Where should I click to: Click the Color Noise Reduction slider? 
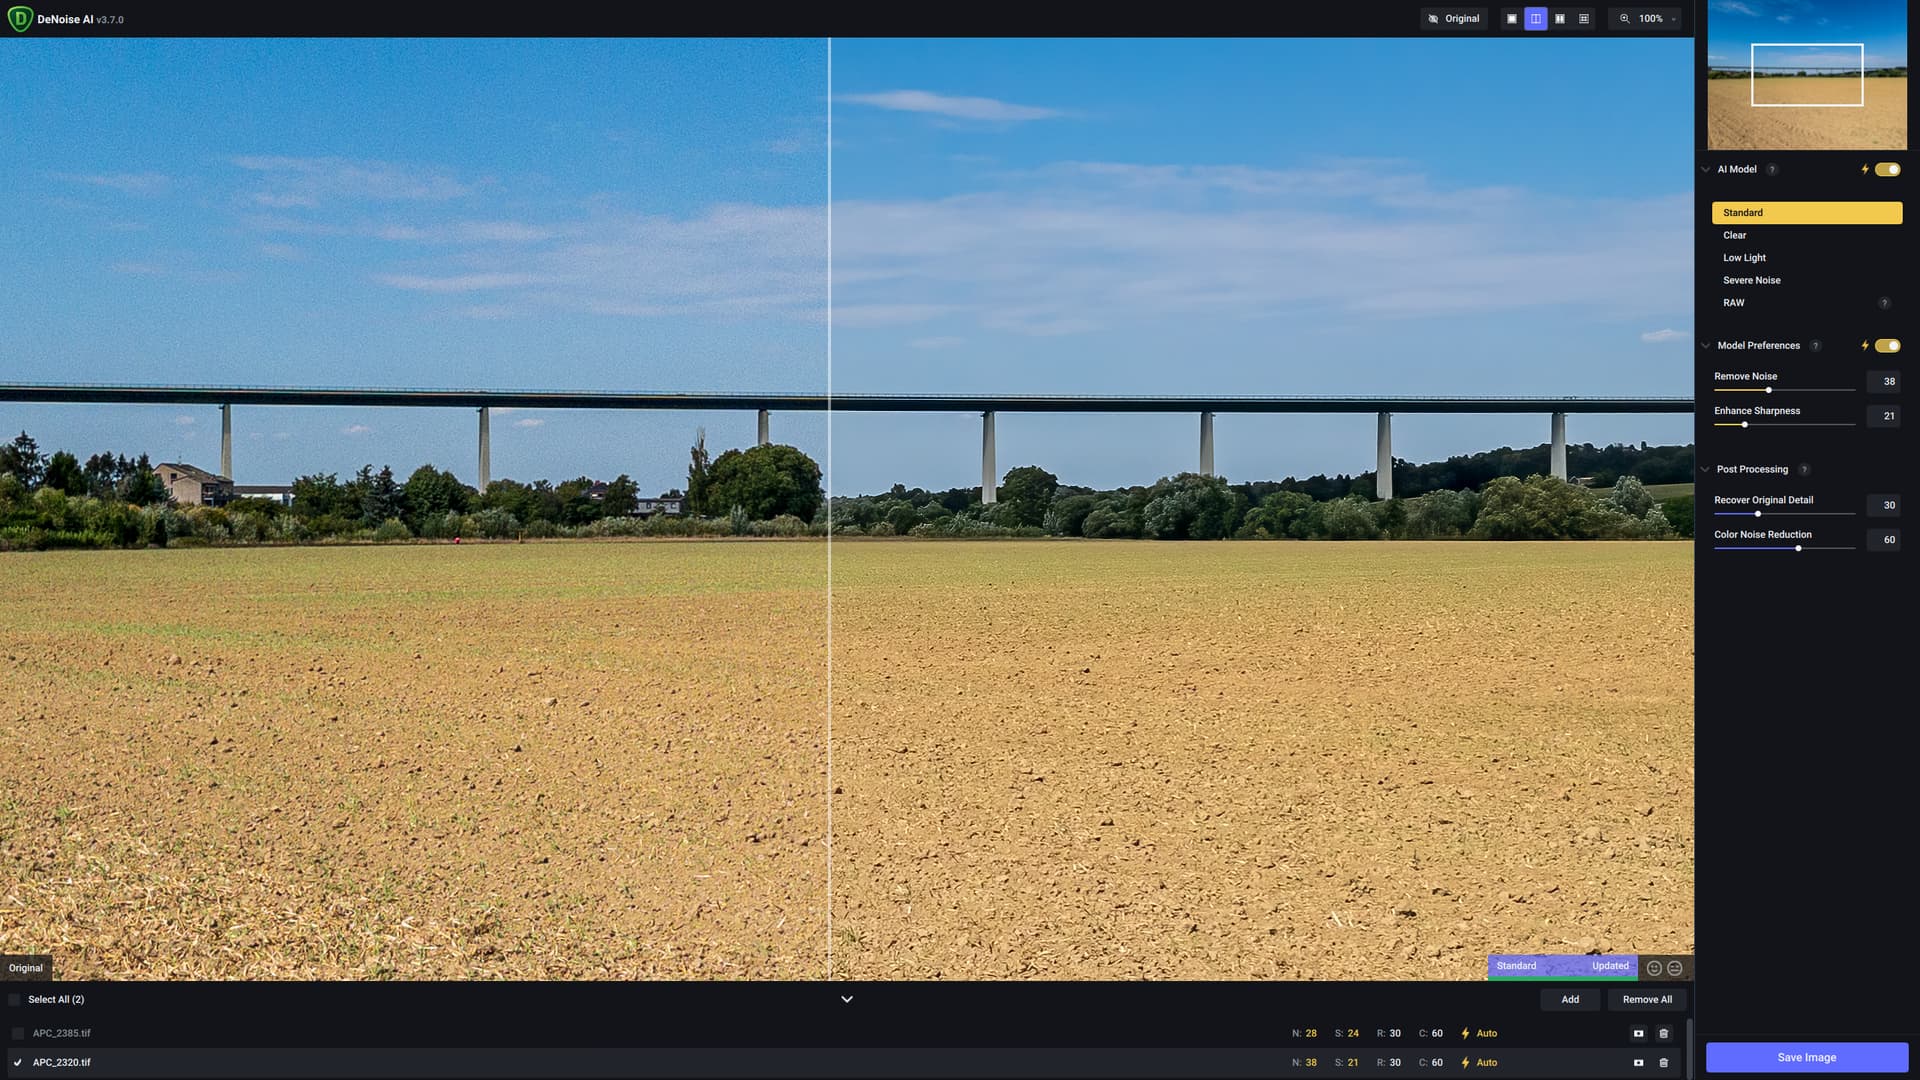pyautogui.click(x=1784, y=548)
